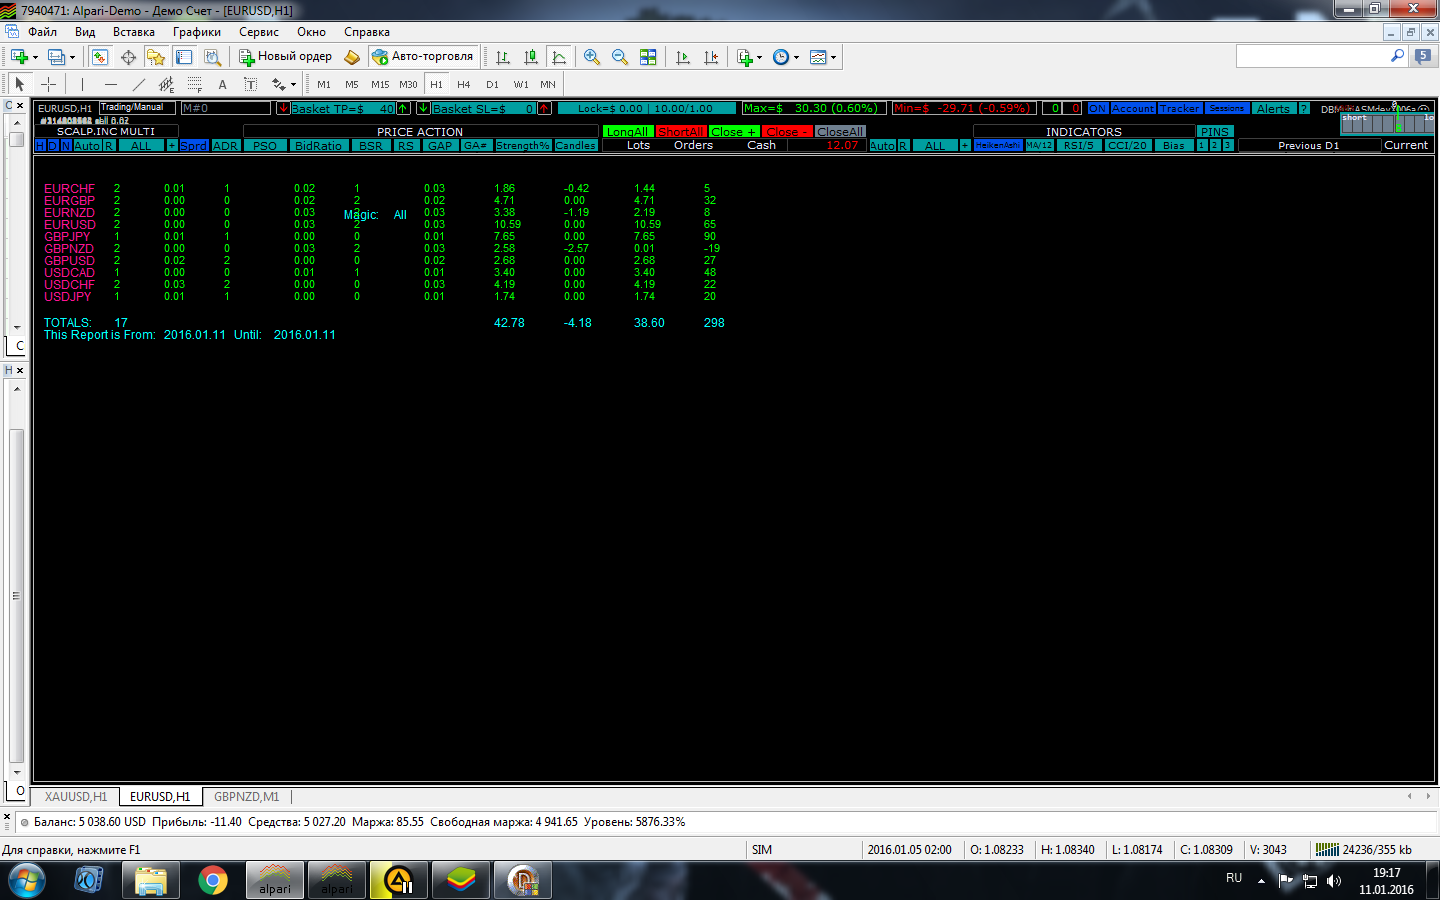The height and width of the screenshot is (900, 1440).
Task: Click the EURUSD row in report
Action: tap(380, 225)
